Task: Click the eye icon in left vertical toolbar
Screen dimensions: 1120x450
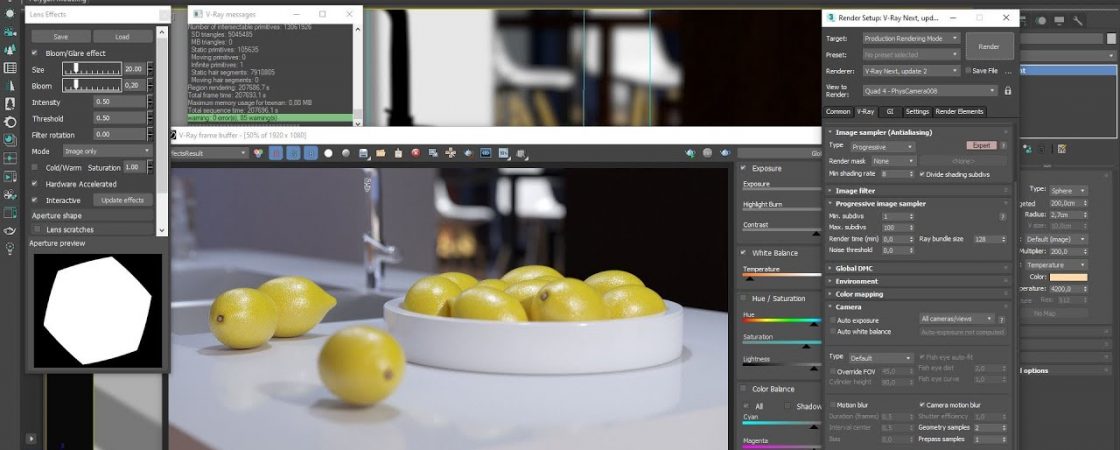Action: [x=10, y=230]
